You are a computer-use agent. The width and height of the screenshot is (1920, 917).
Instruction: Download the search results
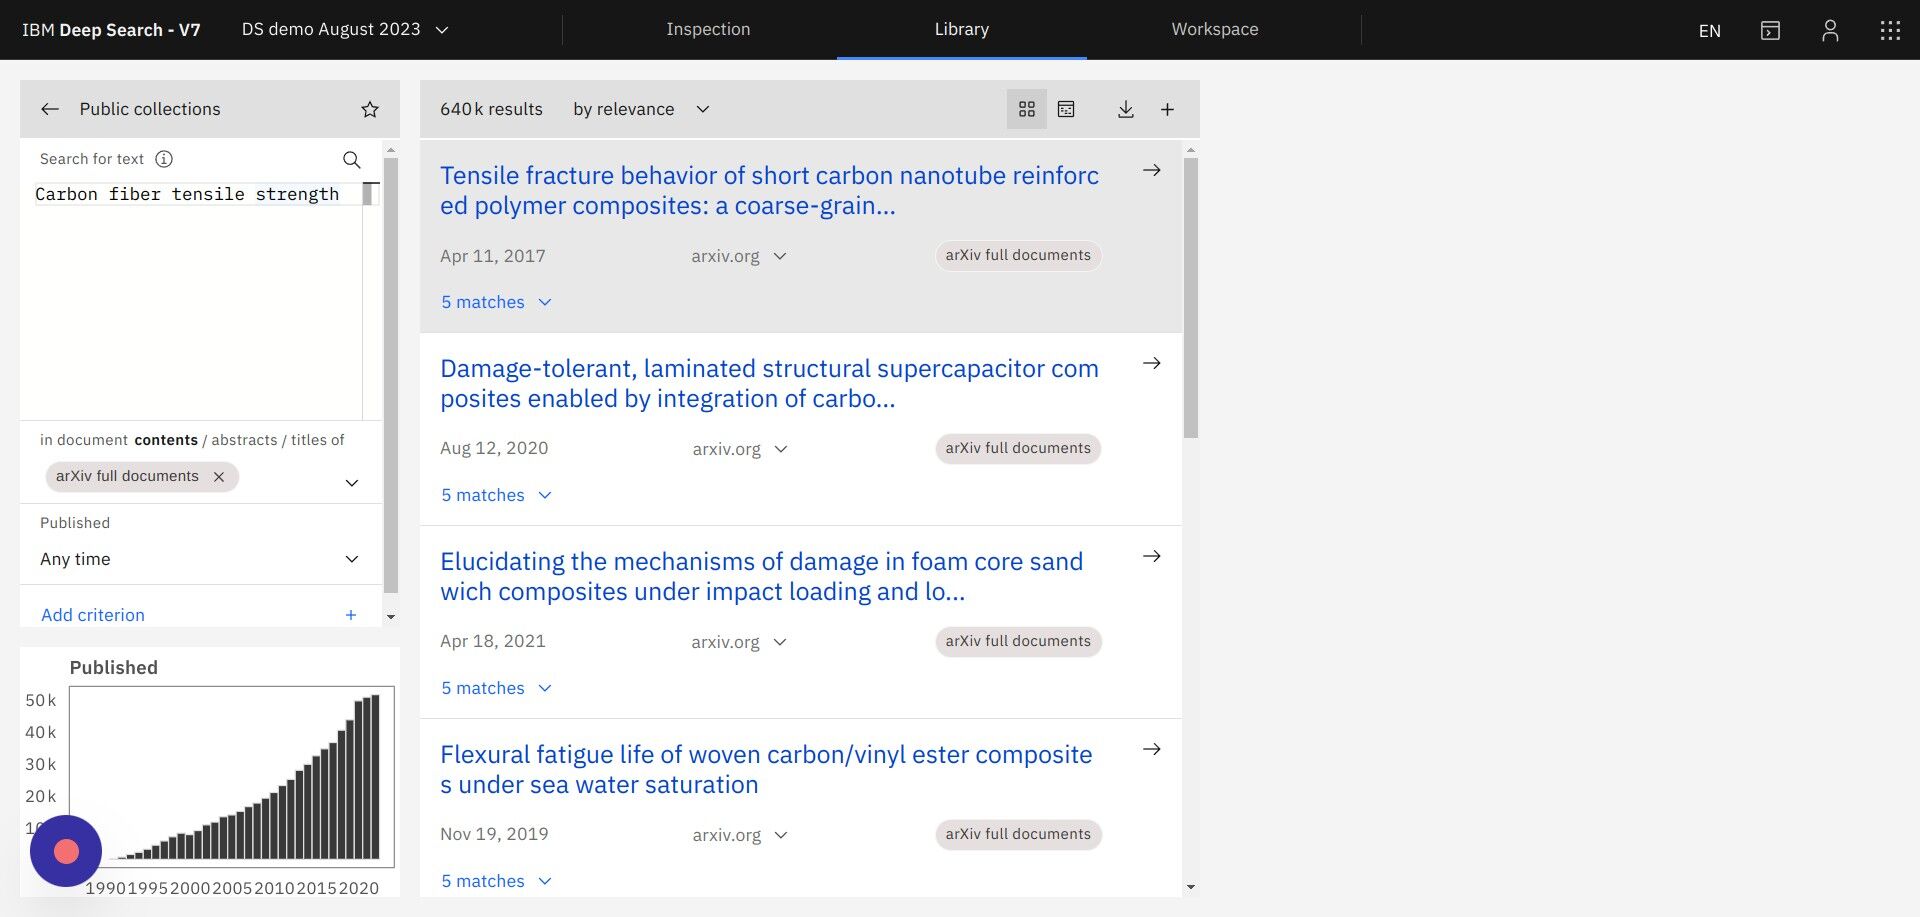[x=1125, y=109]
